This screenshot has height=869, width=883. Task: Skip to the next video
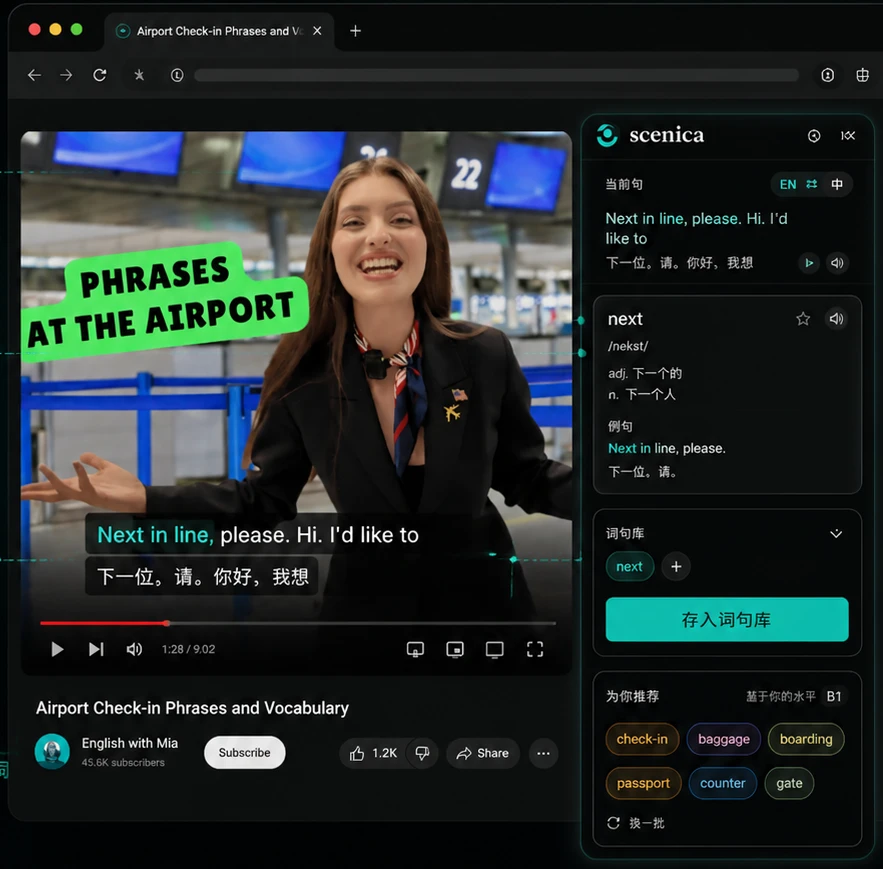point(96,649)
